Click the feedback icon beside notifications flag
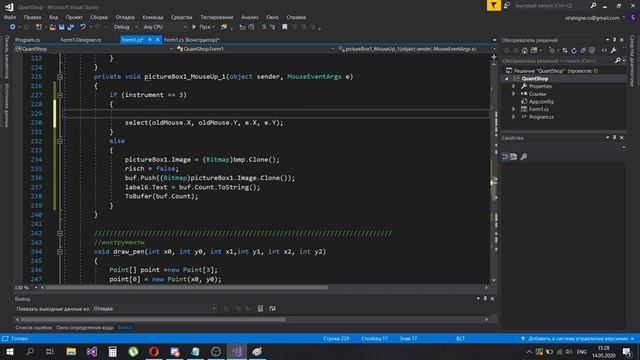Image resolution: width=640 pixels, height=360 pixels. pyautogui.click(x=507, y=5)
